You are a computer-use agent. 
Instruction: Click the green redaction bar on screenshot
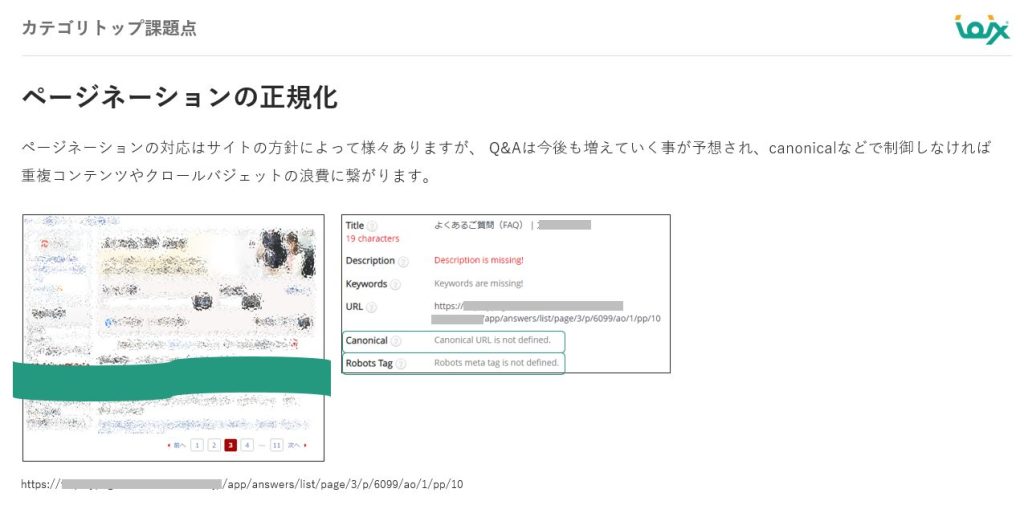click(170, 380)
